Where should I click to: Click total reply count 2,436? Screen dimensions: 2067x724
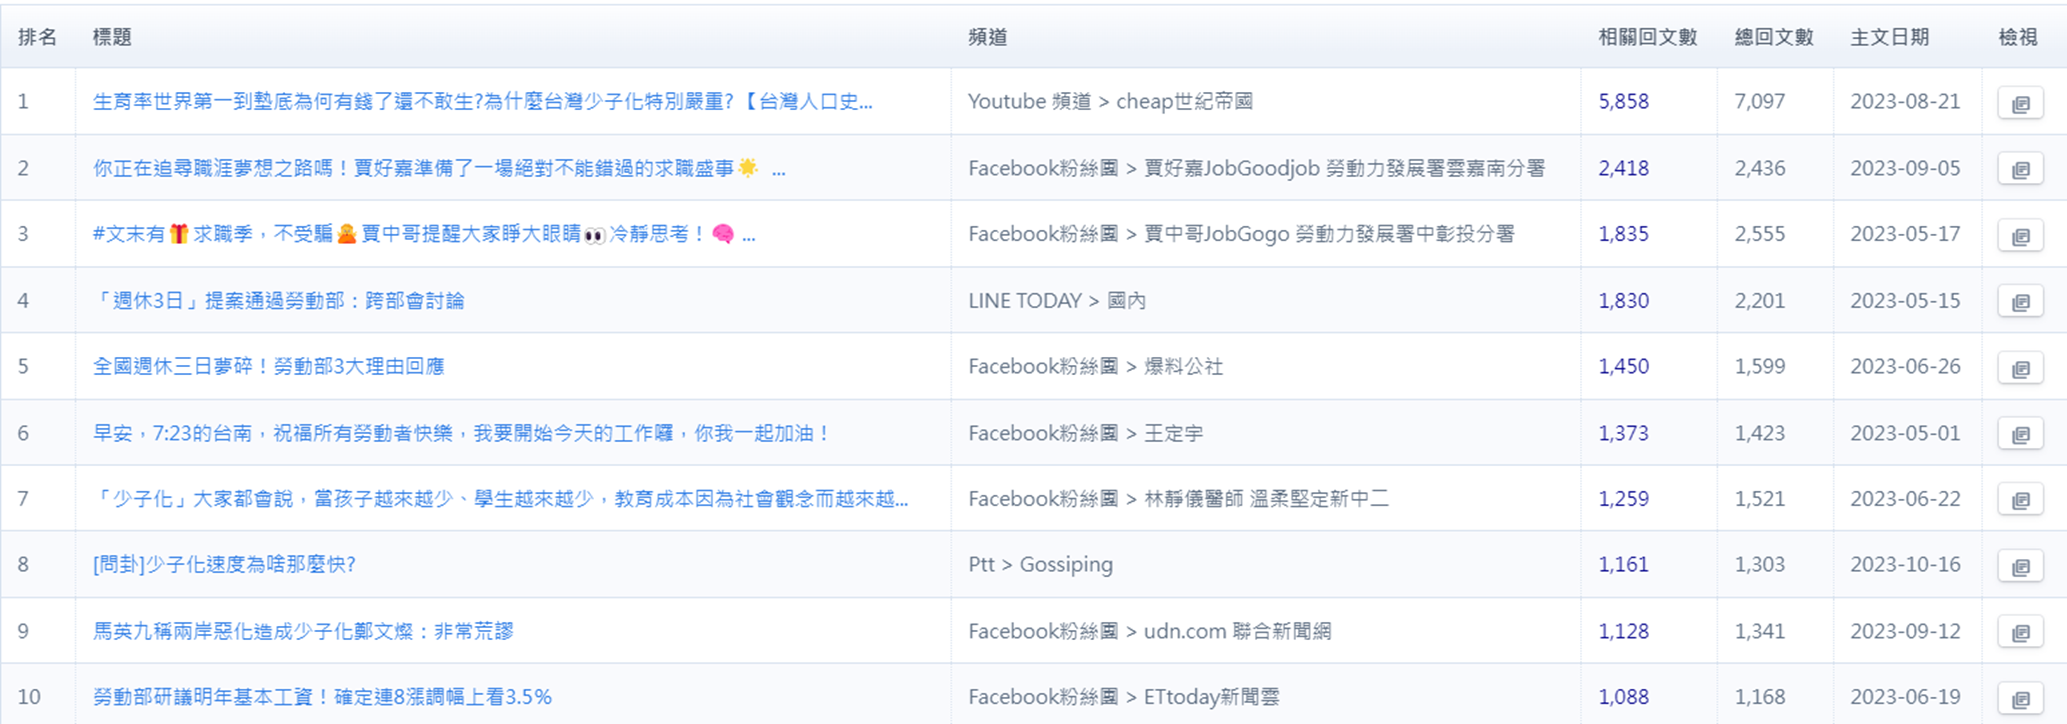[1759, 168]
